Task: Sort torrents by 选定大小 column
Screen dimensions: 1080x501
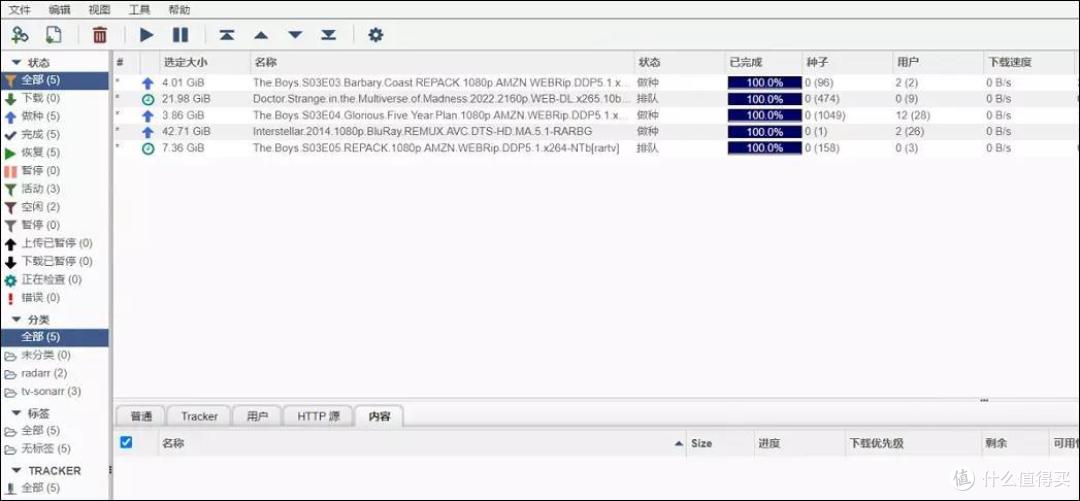Action: 204,62
